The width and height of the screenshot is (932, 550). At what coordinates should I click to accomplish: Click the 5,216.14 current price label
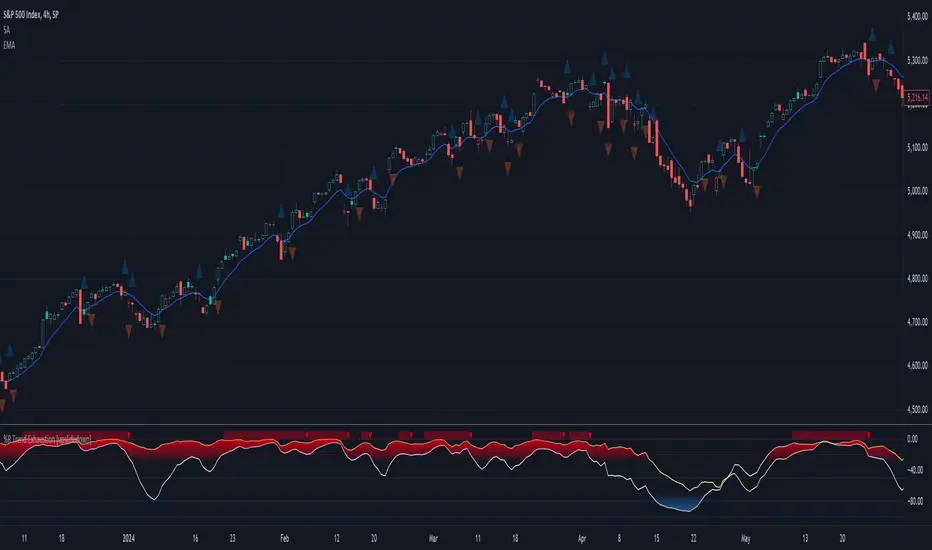pos(917,97)
